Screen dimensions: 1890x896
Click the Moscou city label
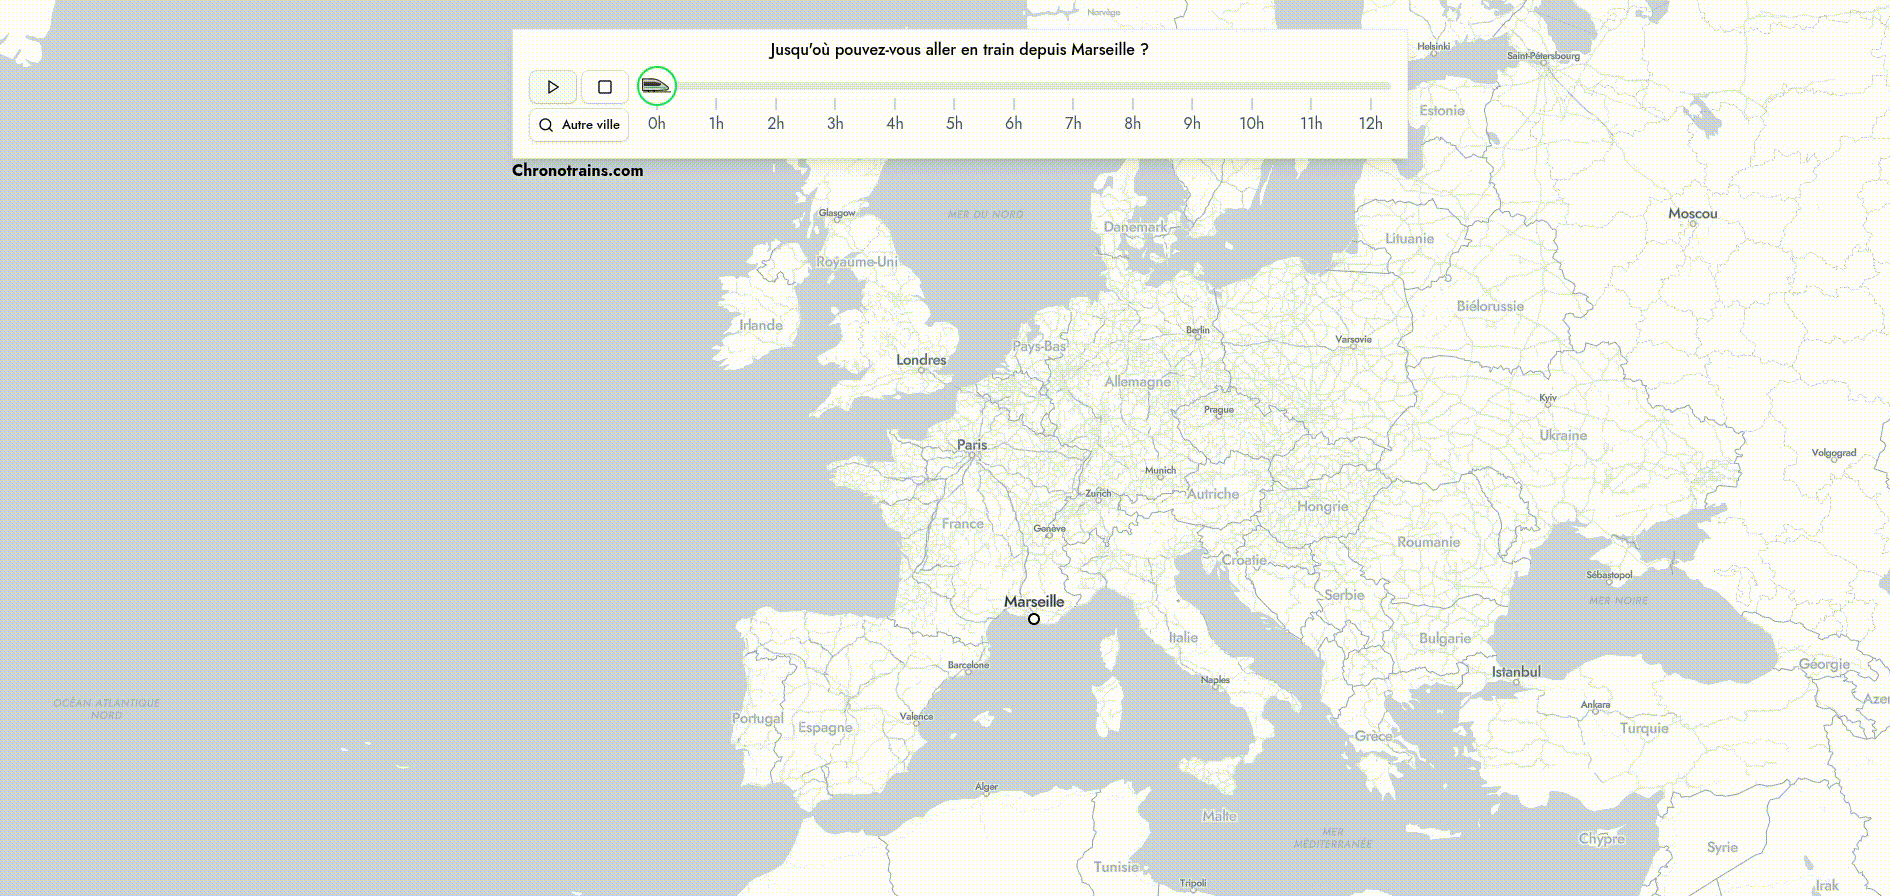coord(1692,214)
